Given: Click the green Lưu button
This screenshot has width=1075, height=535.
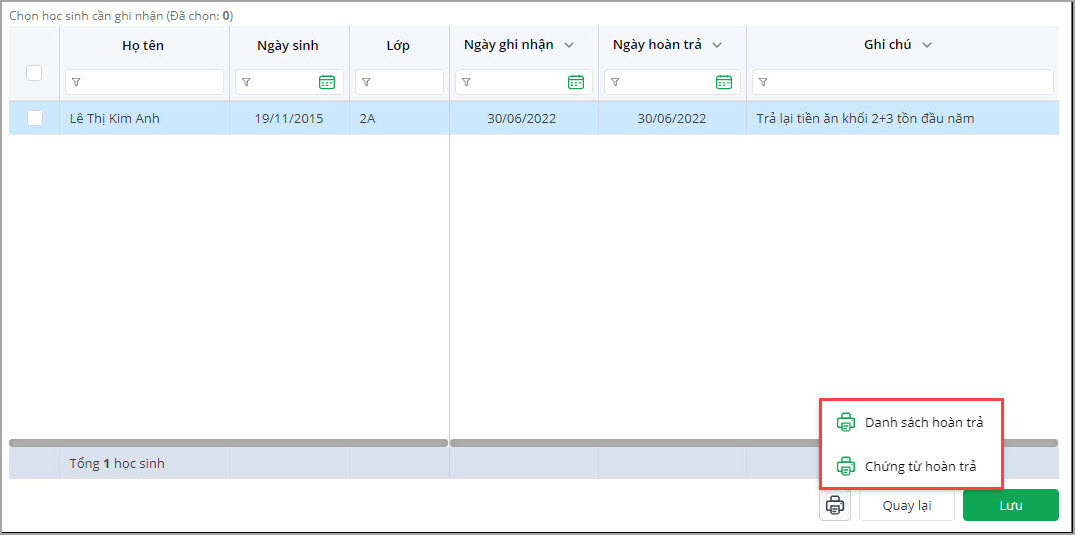Looking at the screenshot, I should click(x=1011, y=506).
